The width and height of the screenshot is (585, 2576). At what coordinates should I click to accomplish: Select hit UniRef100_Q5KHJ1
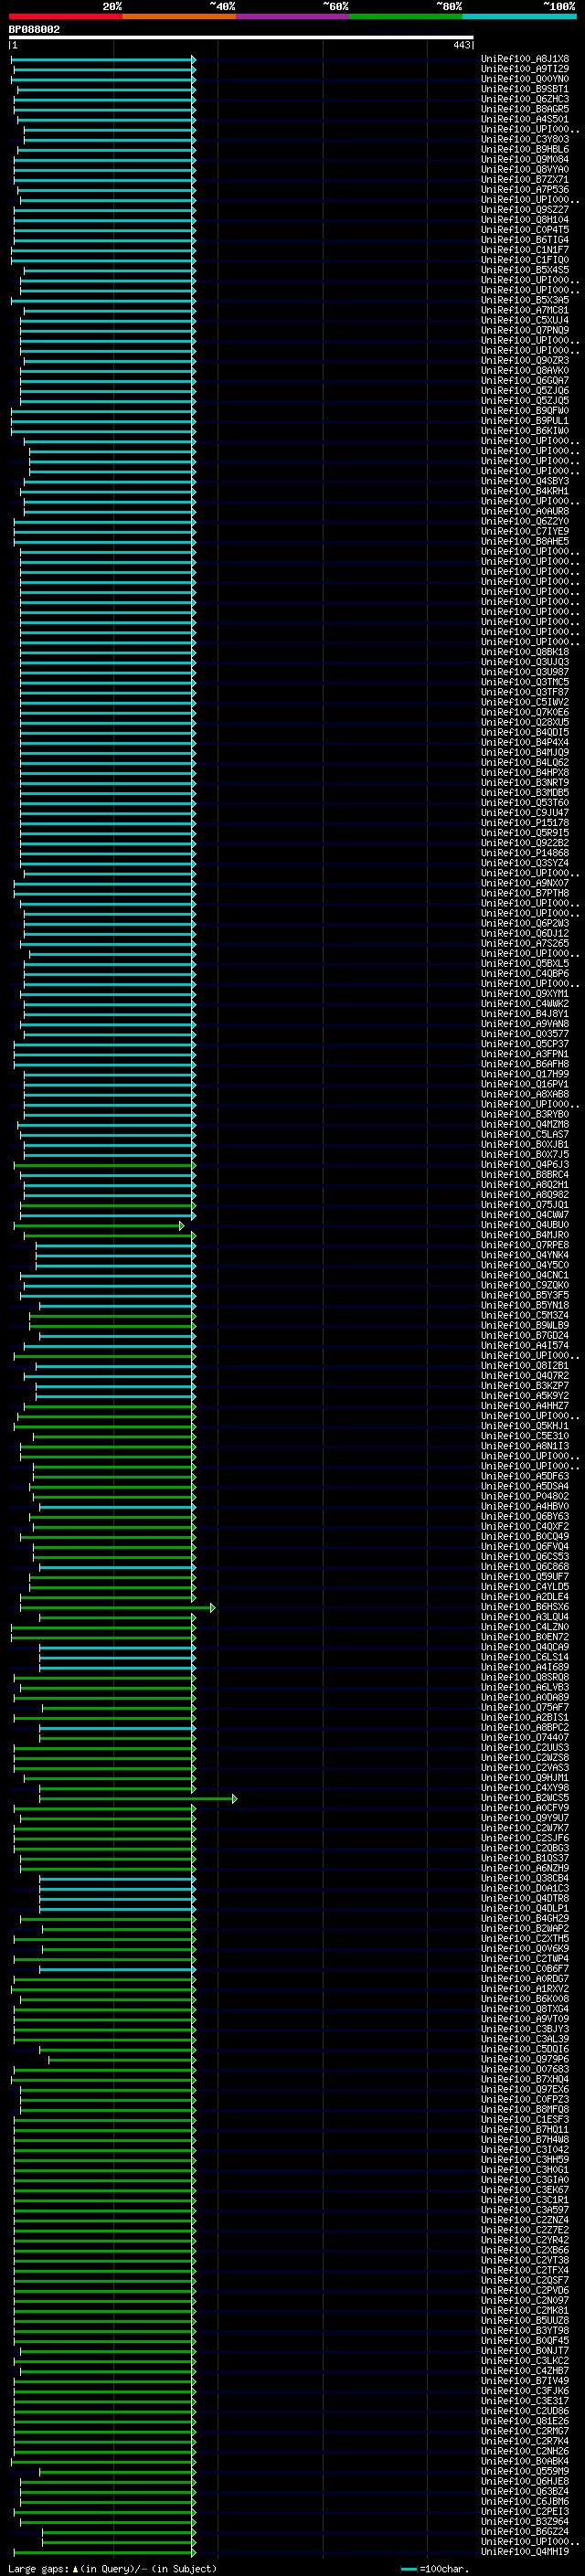[525, 1426]
